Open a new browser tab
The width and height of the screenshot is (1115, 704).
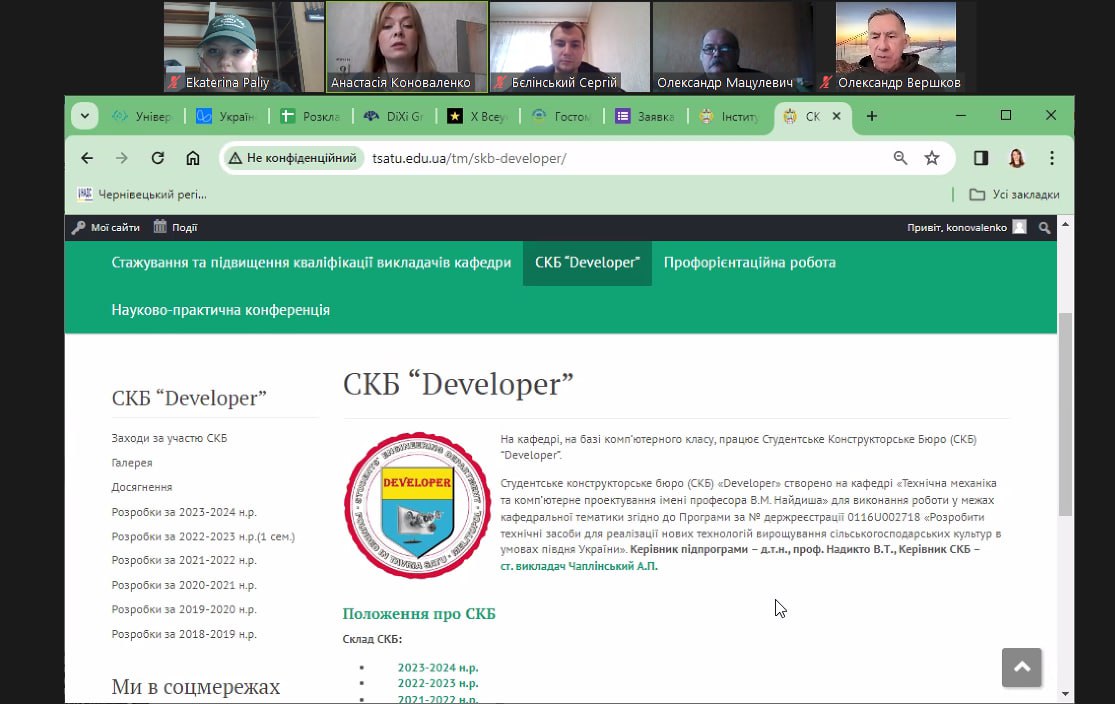click(872, 116)
